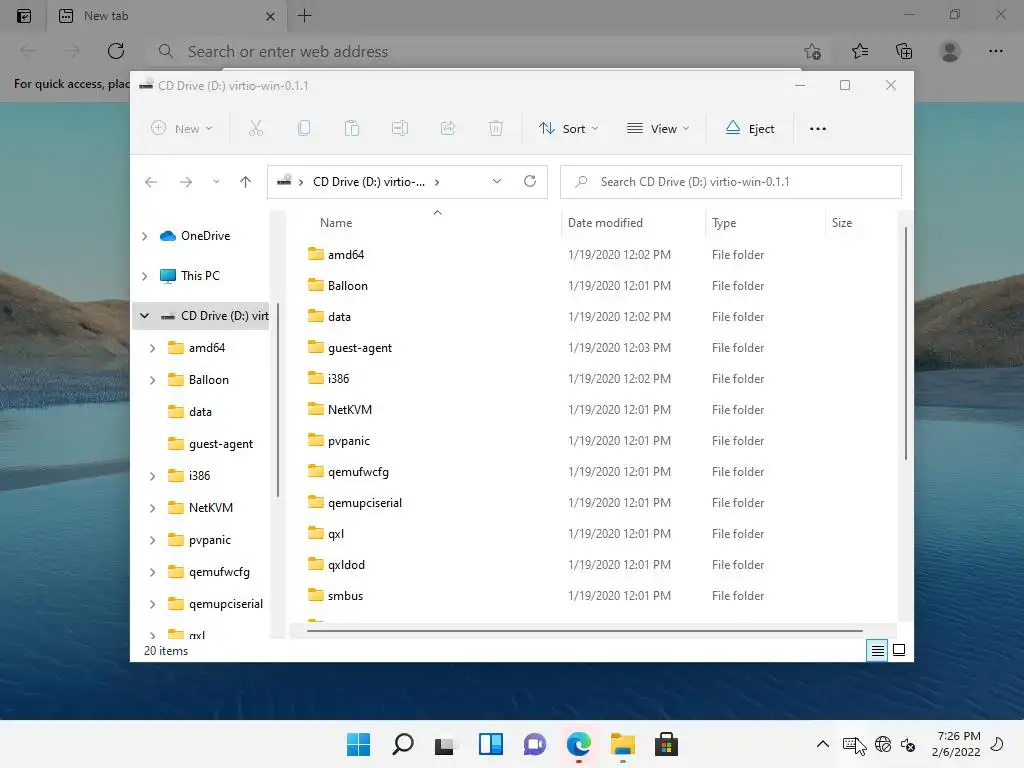
Task: Open the New item dropdown
Action: [182, 129]
